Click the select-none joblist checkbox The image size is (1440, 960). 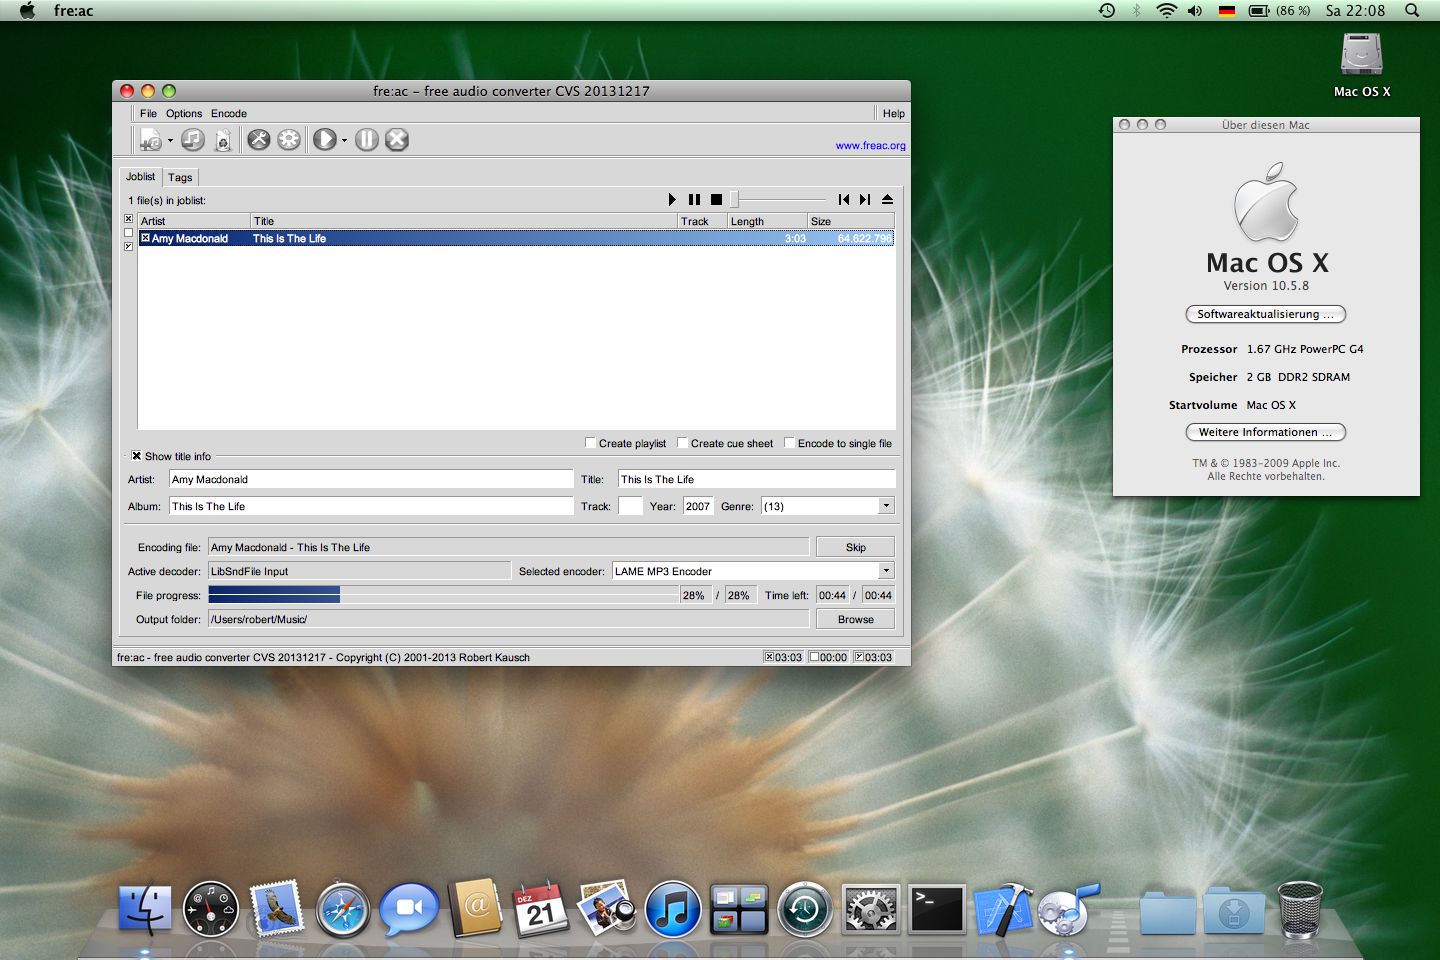128,233
